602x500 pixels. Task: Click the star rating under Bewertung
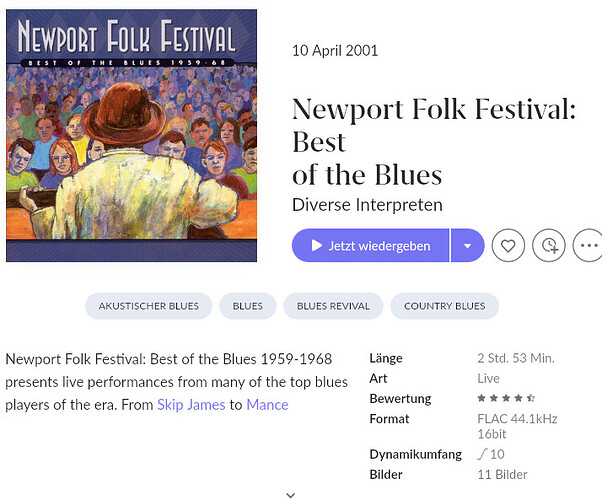pos(506,398)
